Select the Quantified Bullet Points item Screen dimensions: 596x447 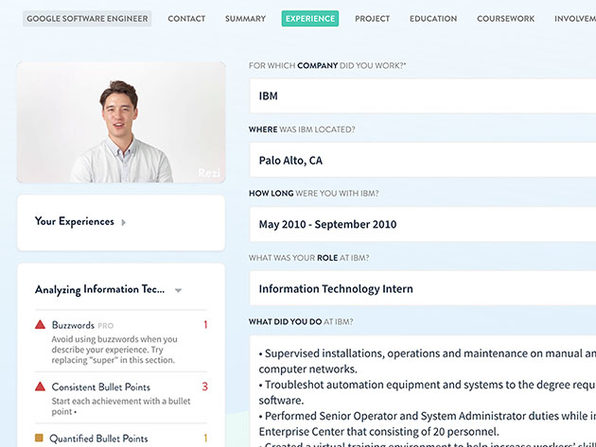pyautogui.click(x=121, y=438)
